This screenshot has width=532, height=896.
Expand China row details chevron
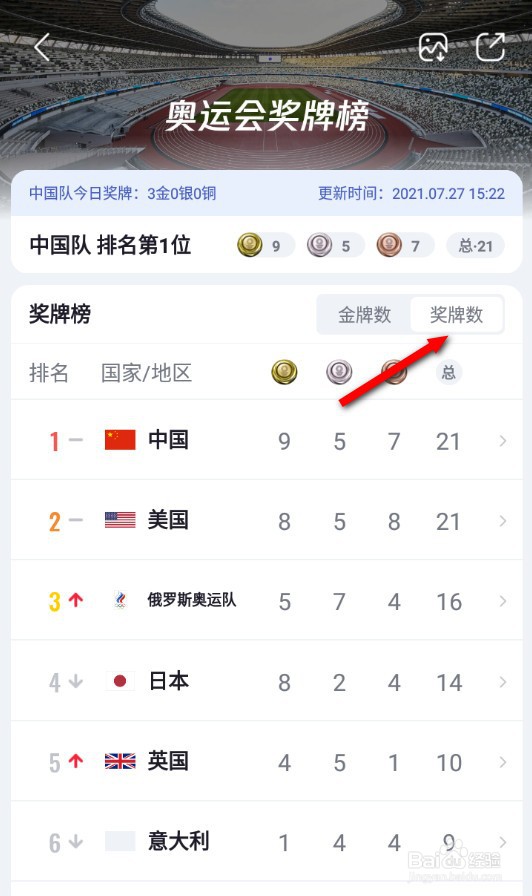502,441
